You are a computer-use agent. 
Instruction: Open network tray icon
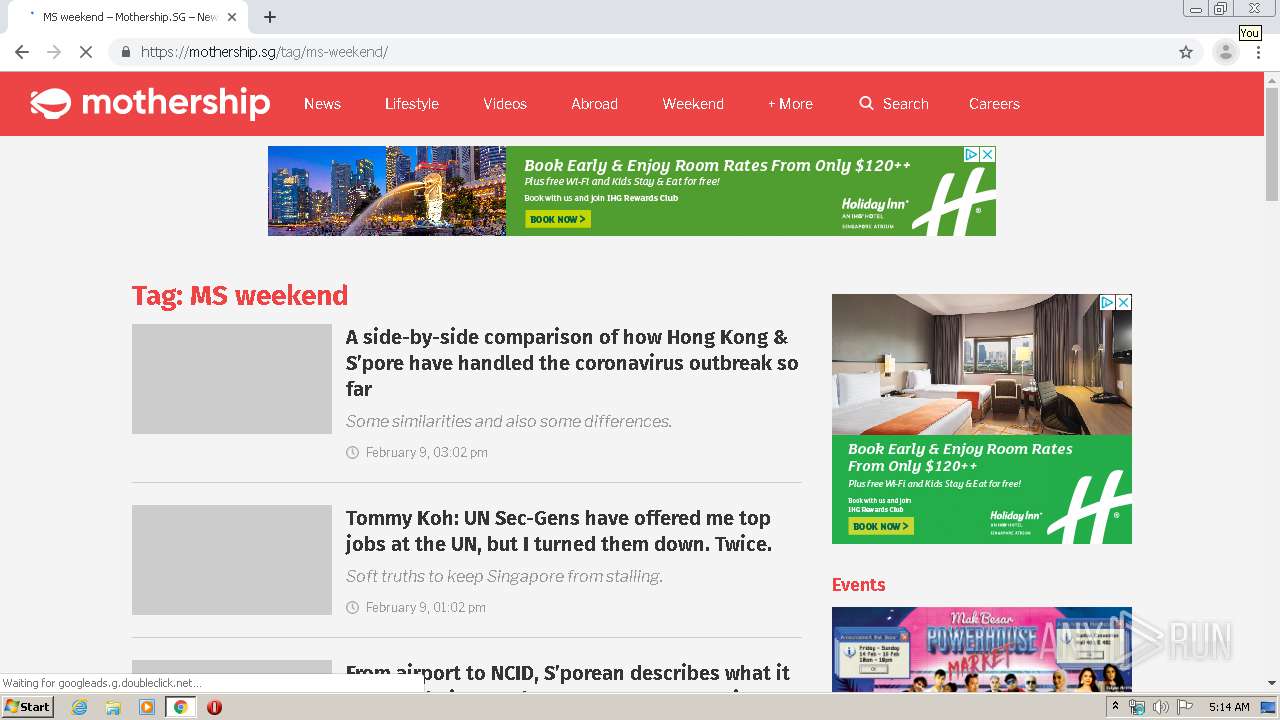(x=1137, y=707)
